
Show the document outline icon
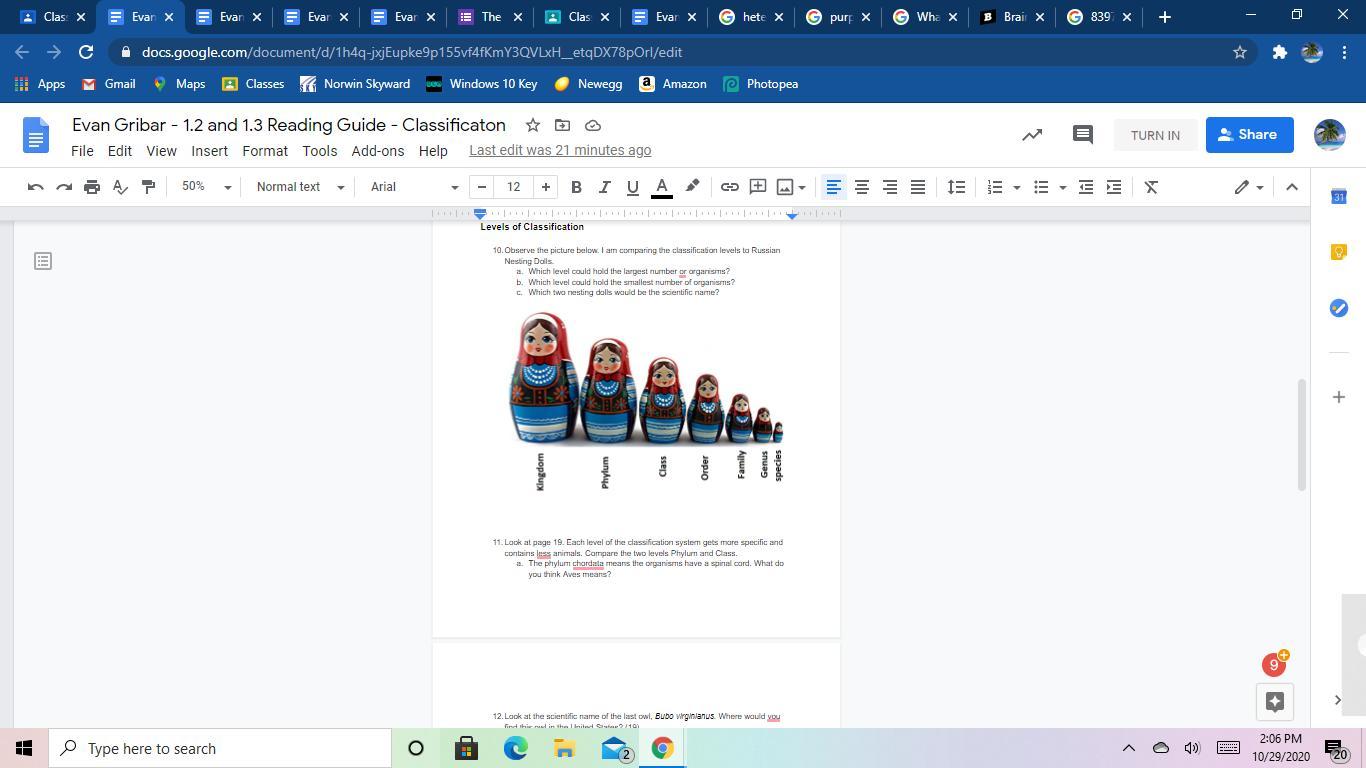(43, 261)
